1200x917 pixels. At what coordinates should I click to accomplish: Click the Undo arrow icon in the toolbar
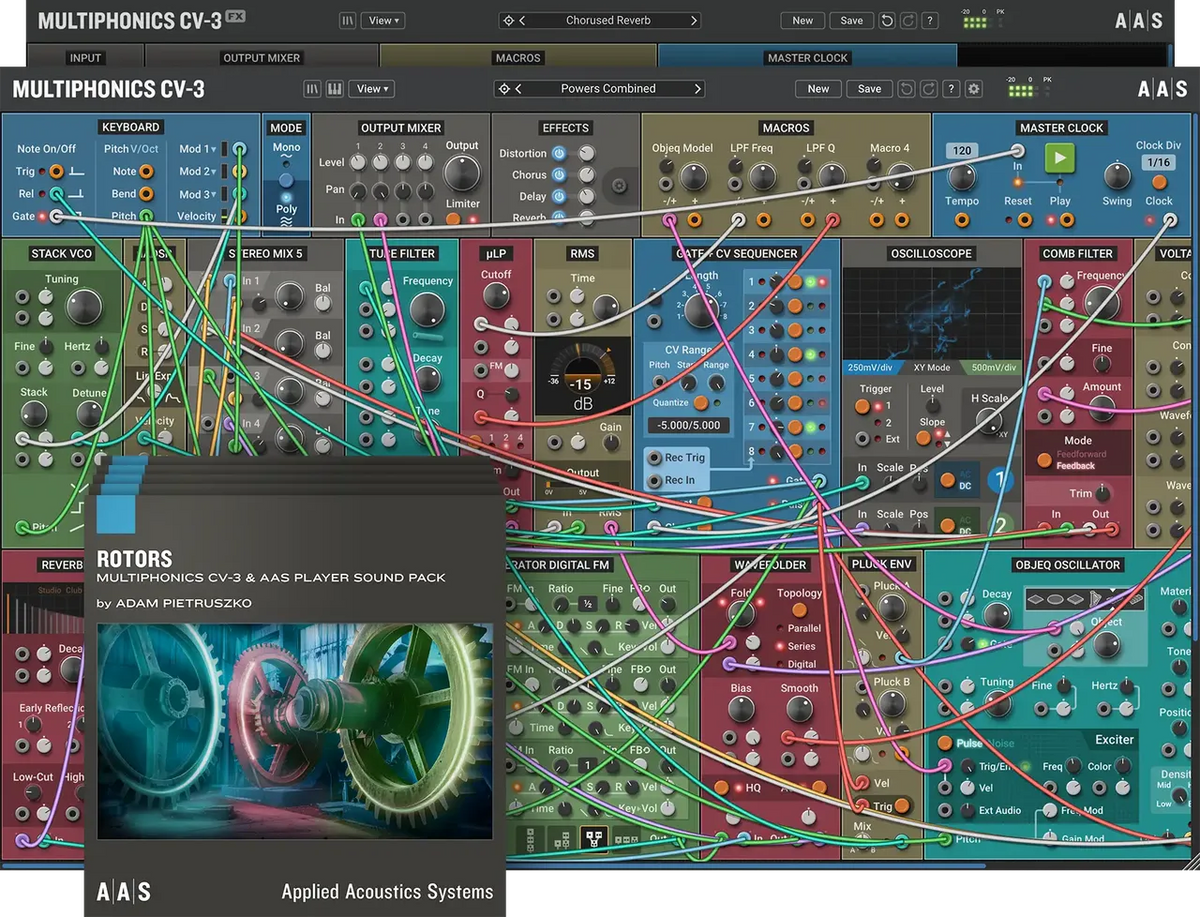tap(906, 88)
